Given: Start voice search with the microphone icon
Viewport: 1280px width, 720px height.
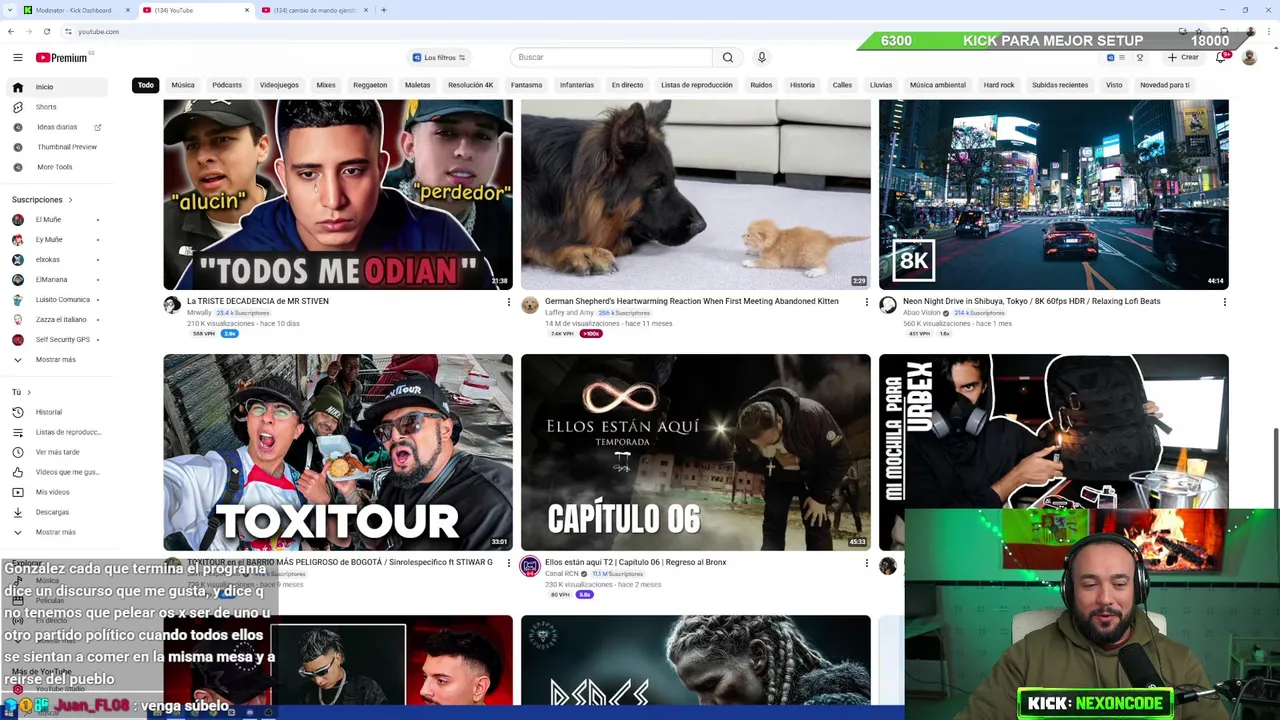Looking at the screenshot, I should coord(761,57).
